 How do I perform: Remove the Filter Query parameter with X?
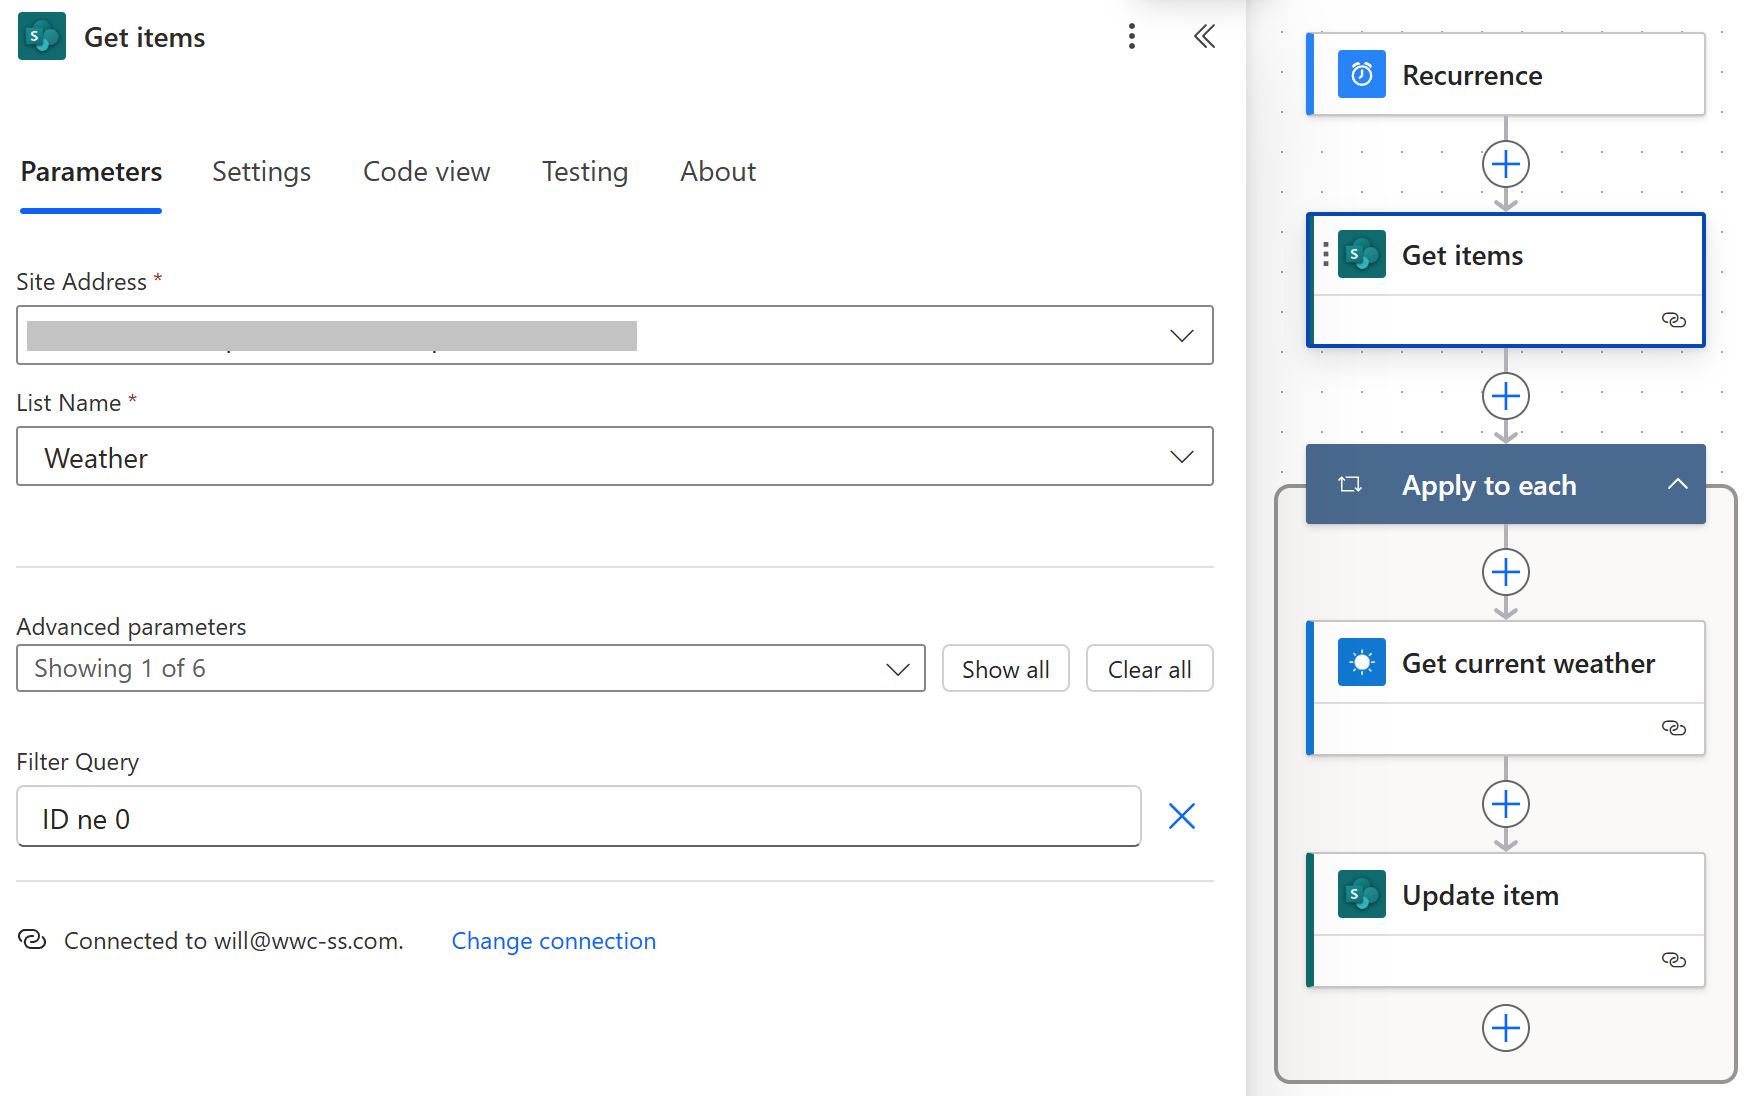pyautogui.click(x=1182, y=817)
